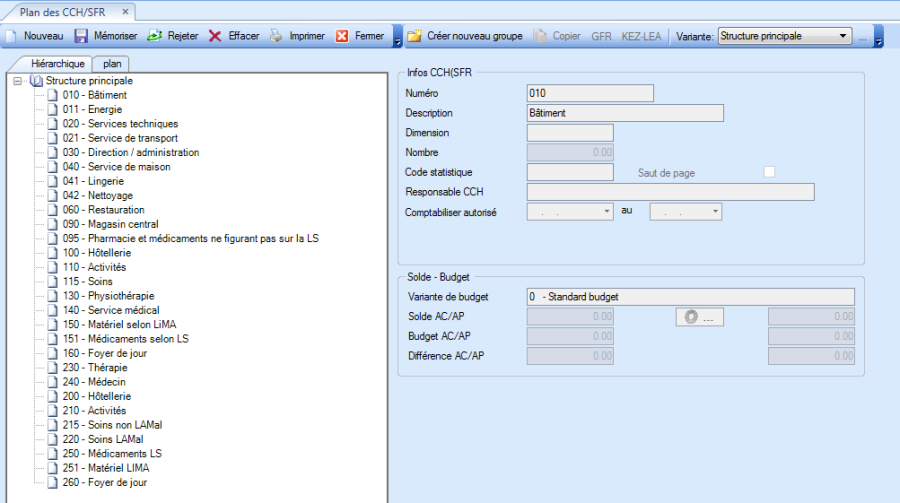Image resolution: width=900 pixels, height=503 pixels.
Task: Select 100 - Hôtellerie row
Action: coord(96,253)
